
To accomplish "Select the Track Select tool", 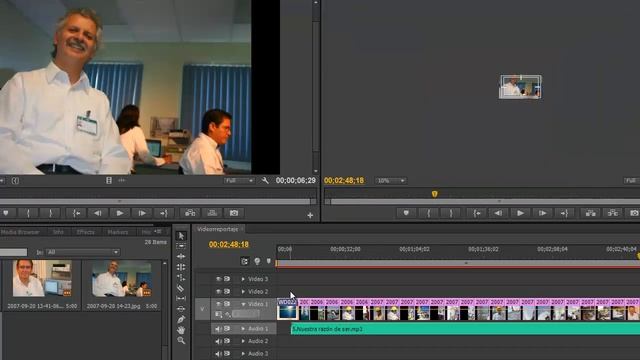I will point(181,246).
